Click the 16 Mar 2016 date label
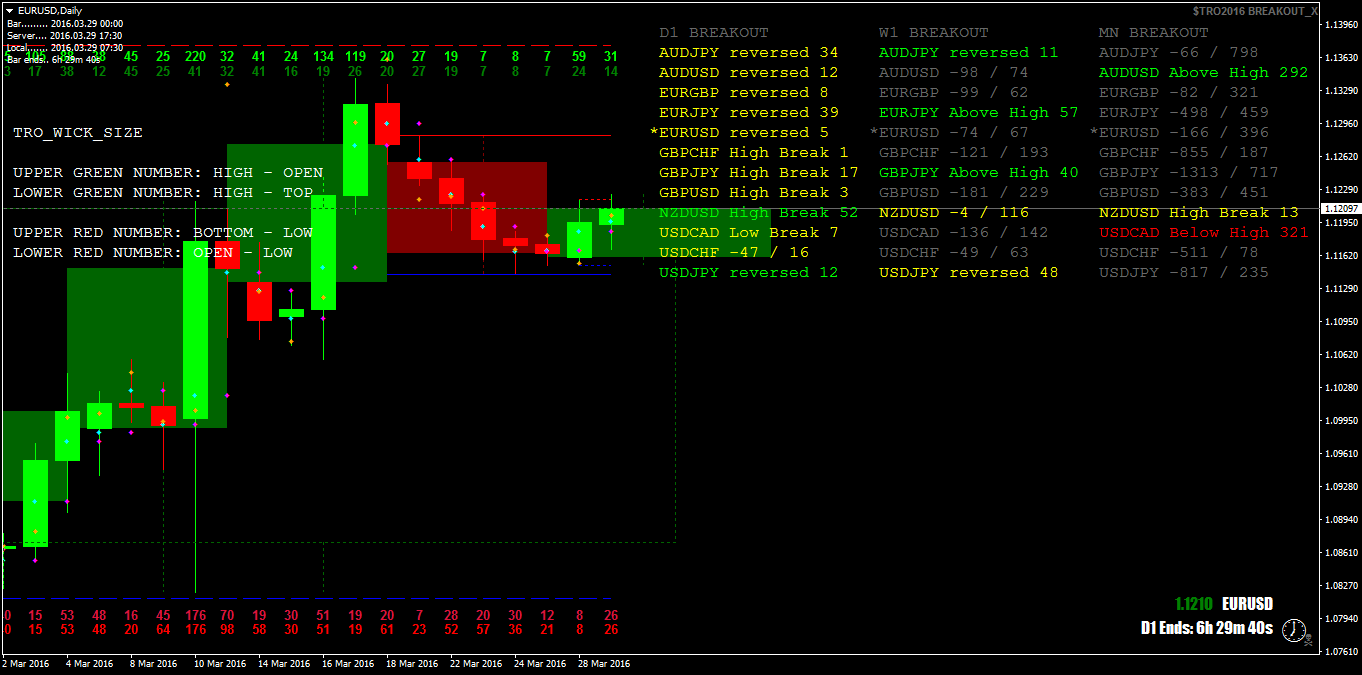The image size is (1362, 675). click(x=347, y=663)
